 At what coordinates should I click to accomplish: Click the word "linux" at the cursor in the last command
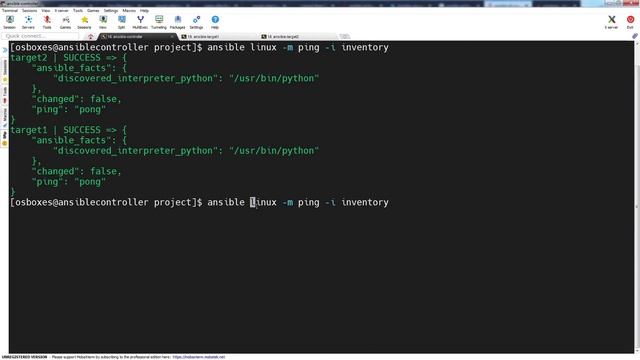tap(263, 202)
